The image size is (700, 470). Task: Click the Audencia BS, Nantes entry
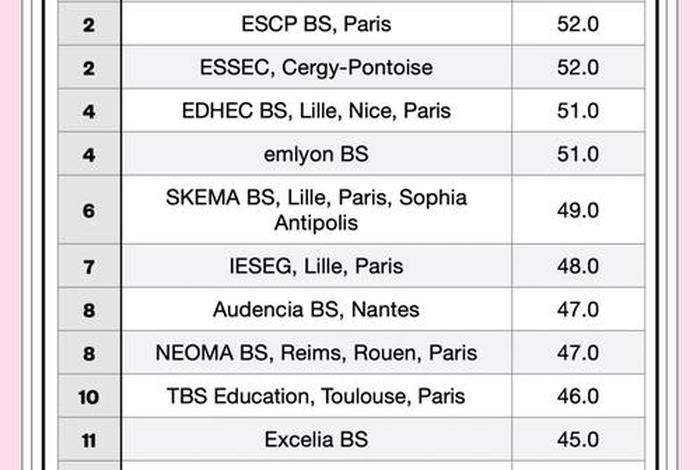click(316, 309)
